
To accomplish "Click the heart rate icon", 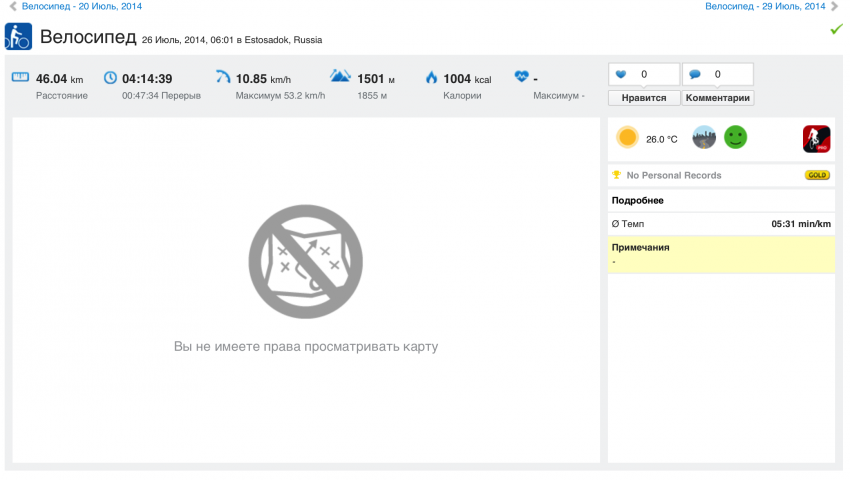I will coord(521,77).
